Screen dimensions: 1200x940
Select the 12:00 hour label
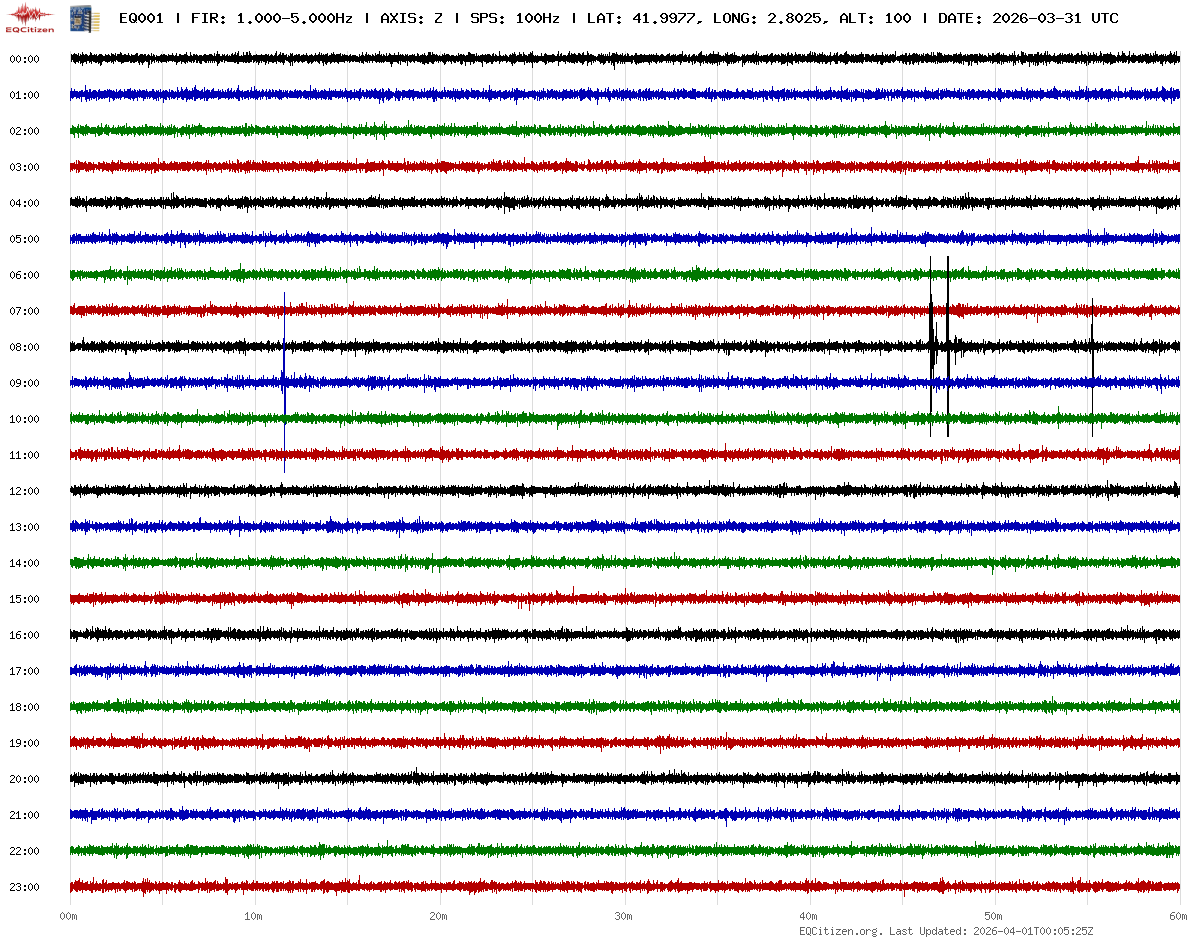click(24, 491)
